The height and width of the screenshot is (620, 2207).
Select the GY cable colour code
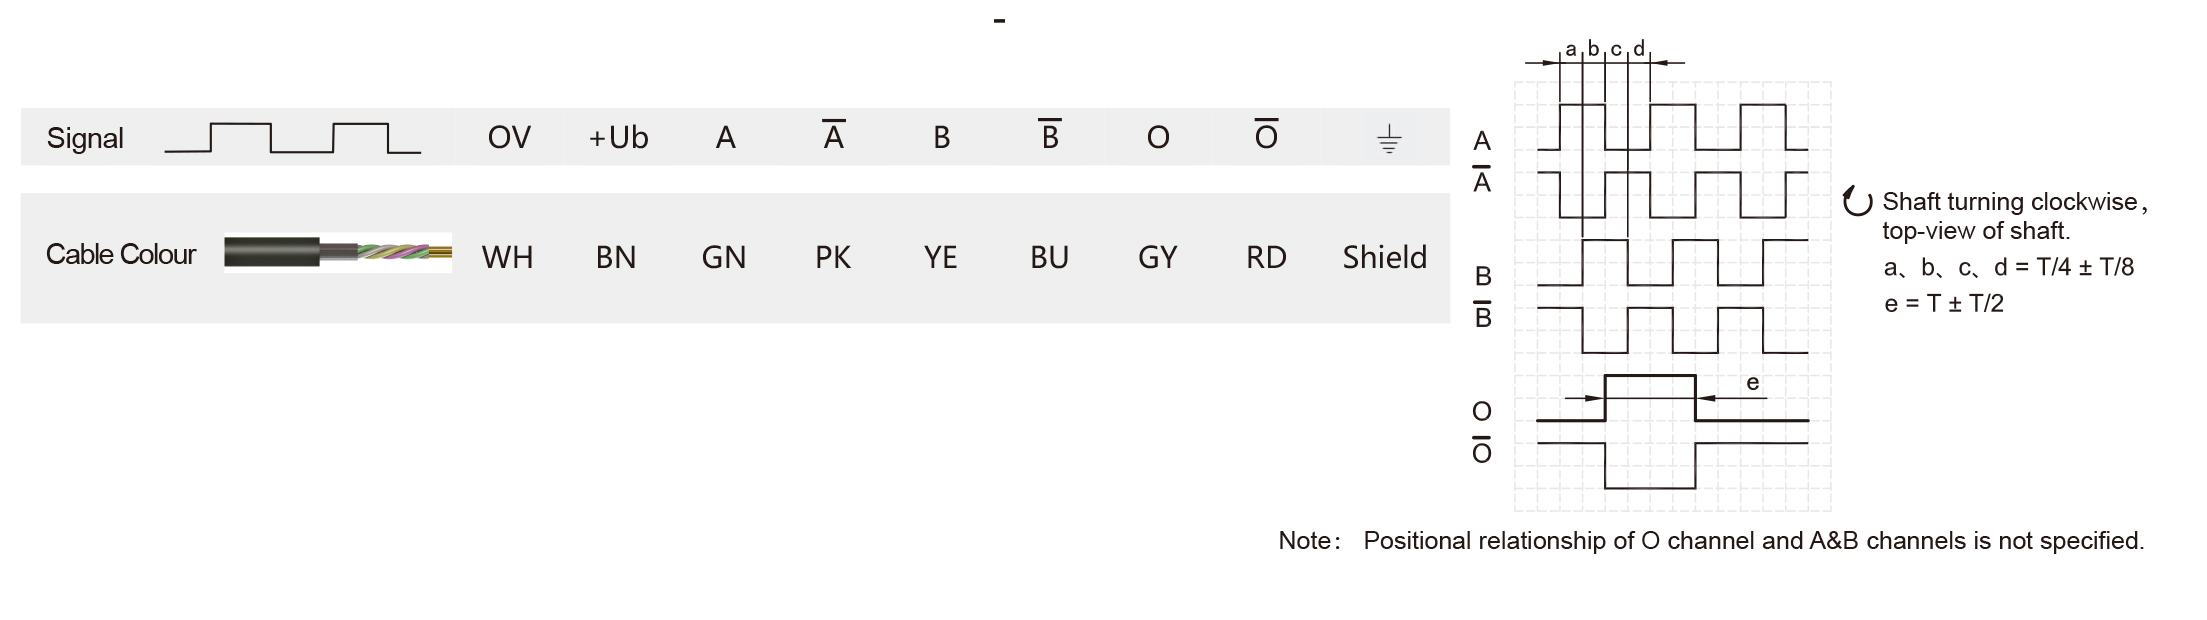1157,257
